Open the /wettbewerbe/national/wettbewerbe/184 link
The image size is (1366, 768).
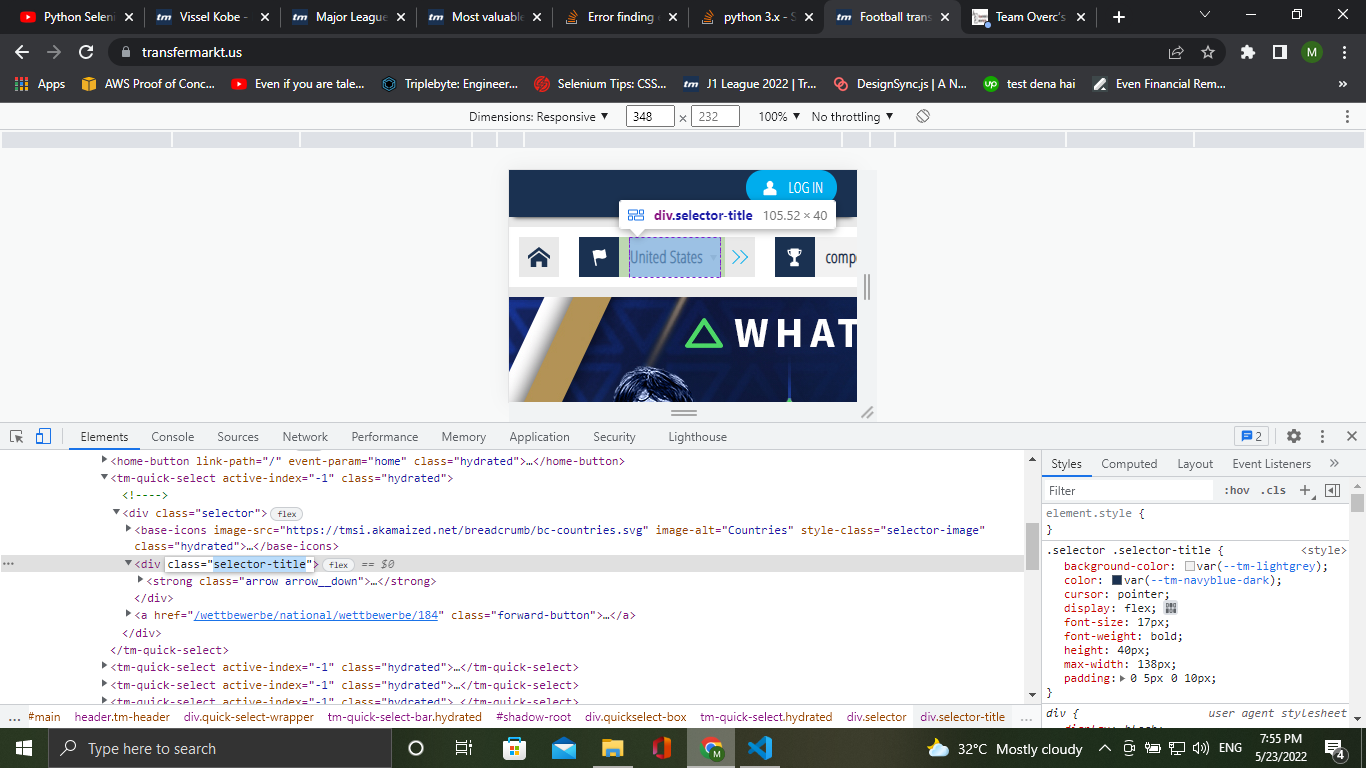point(316,615)
